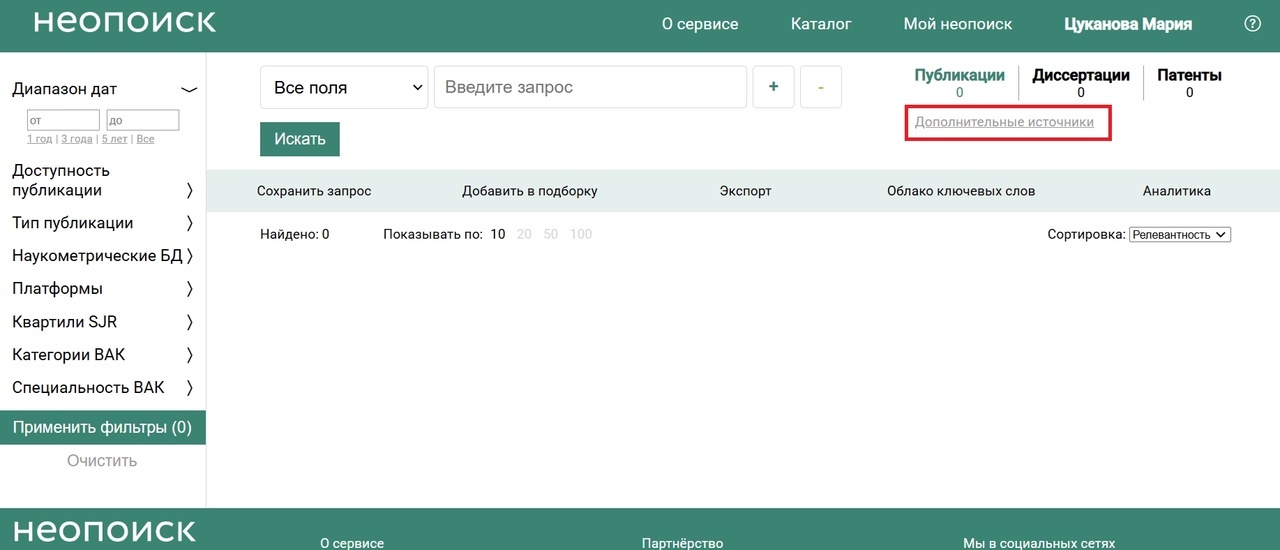Open Мой неопоиск menu item
Viewport: 1280px width, 550px height.
click(x=958, y=24)
